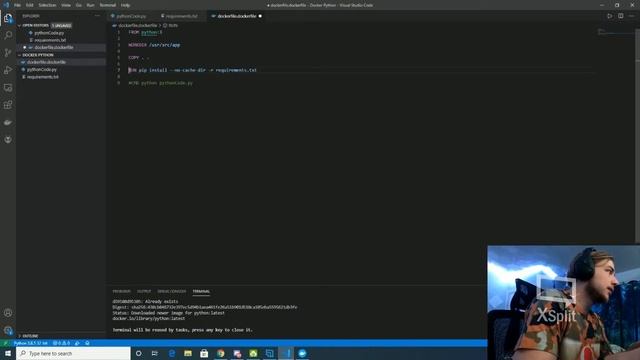
Task: Open File Explorer from the taskbar
Action: pyautogui.click(x=188, y=353)
